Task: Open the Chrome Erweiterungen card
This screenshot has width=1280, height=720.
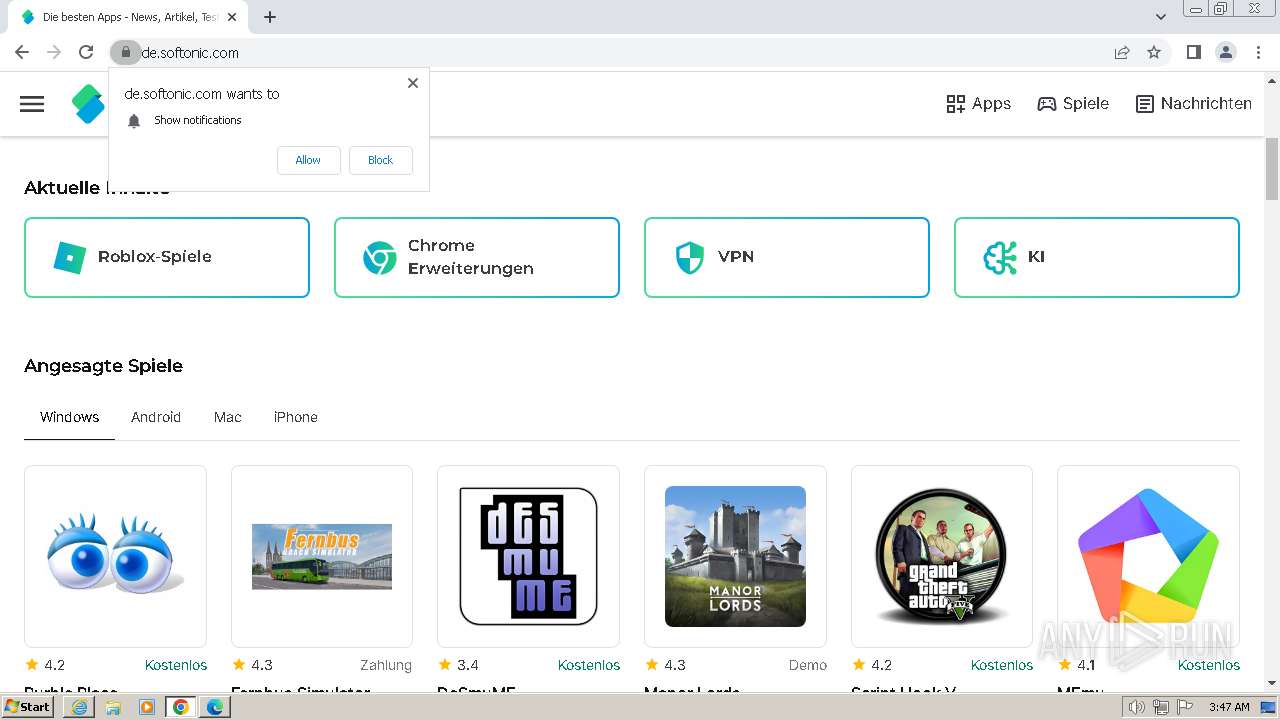Action: coord(477,257)
